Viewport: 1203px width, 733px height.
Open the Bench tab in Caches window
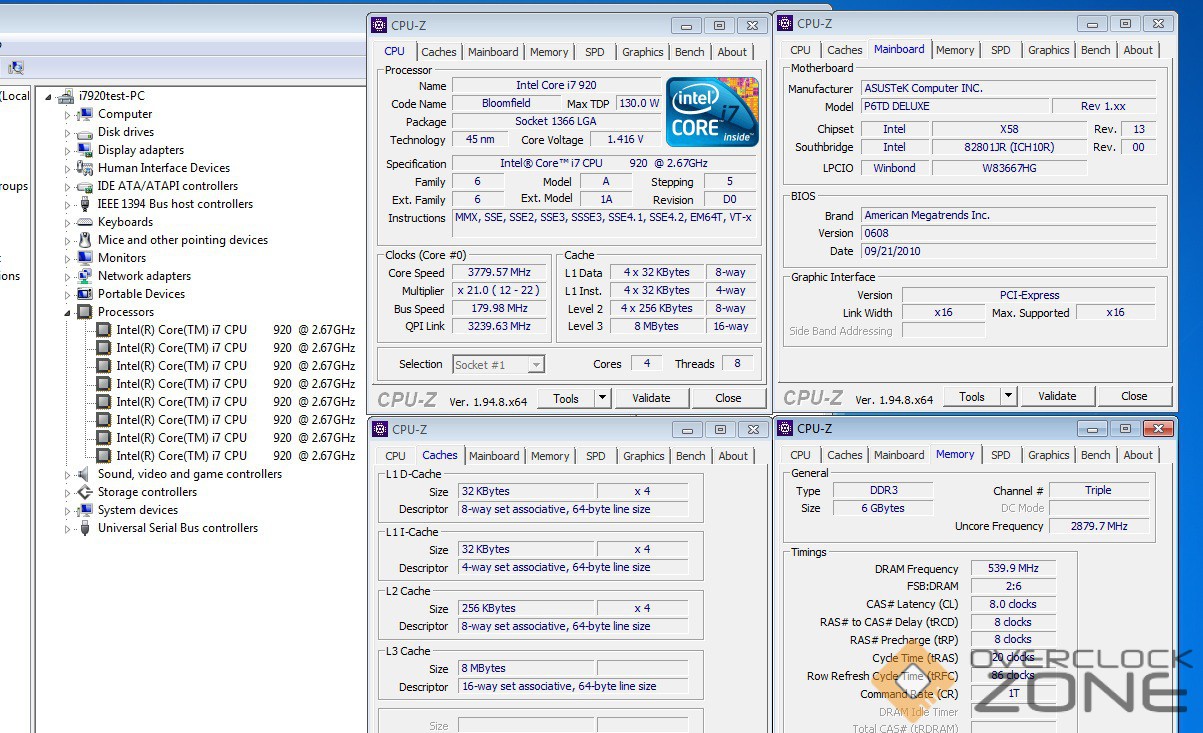coord(690,456)
